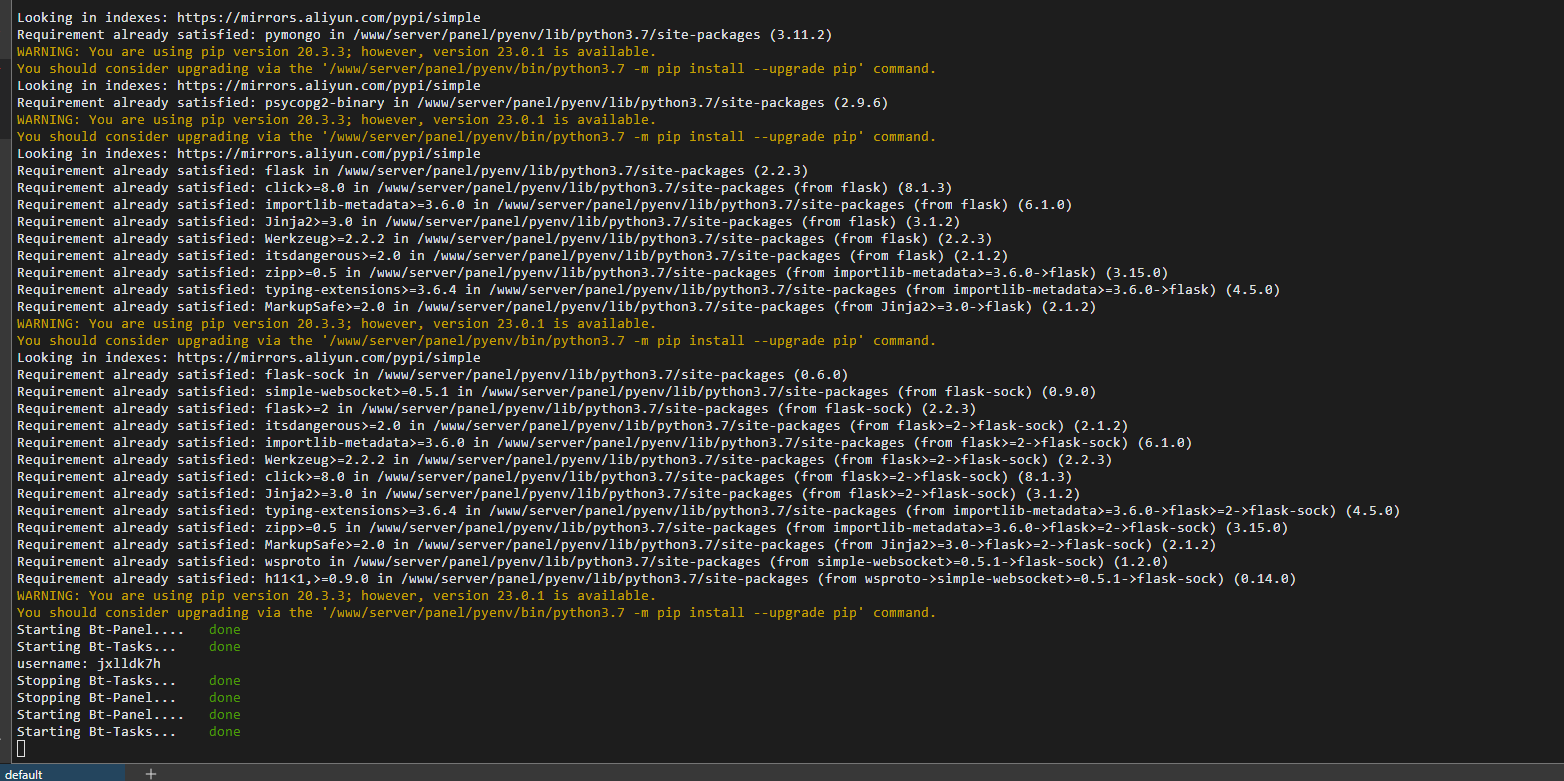This screenshot has height=781, width=1564.
Task: Click the terminal cursor block at prompt
Action: click(21, 748)
